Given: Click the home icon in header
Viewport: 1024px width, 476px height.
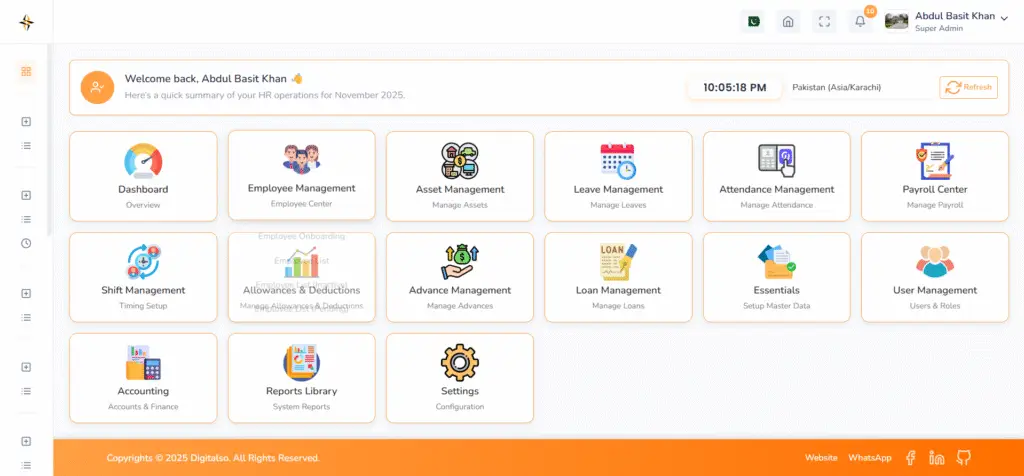Looking at the screenshot, I should coord(788,22).
